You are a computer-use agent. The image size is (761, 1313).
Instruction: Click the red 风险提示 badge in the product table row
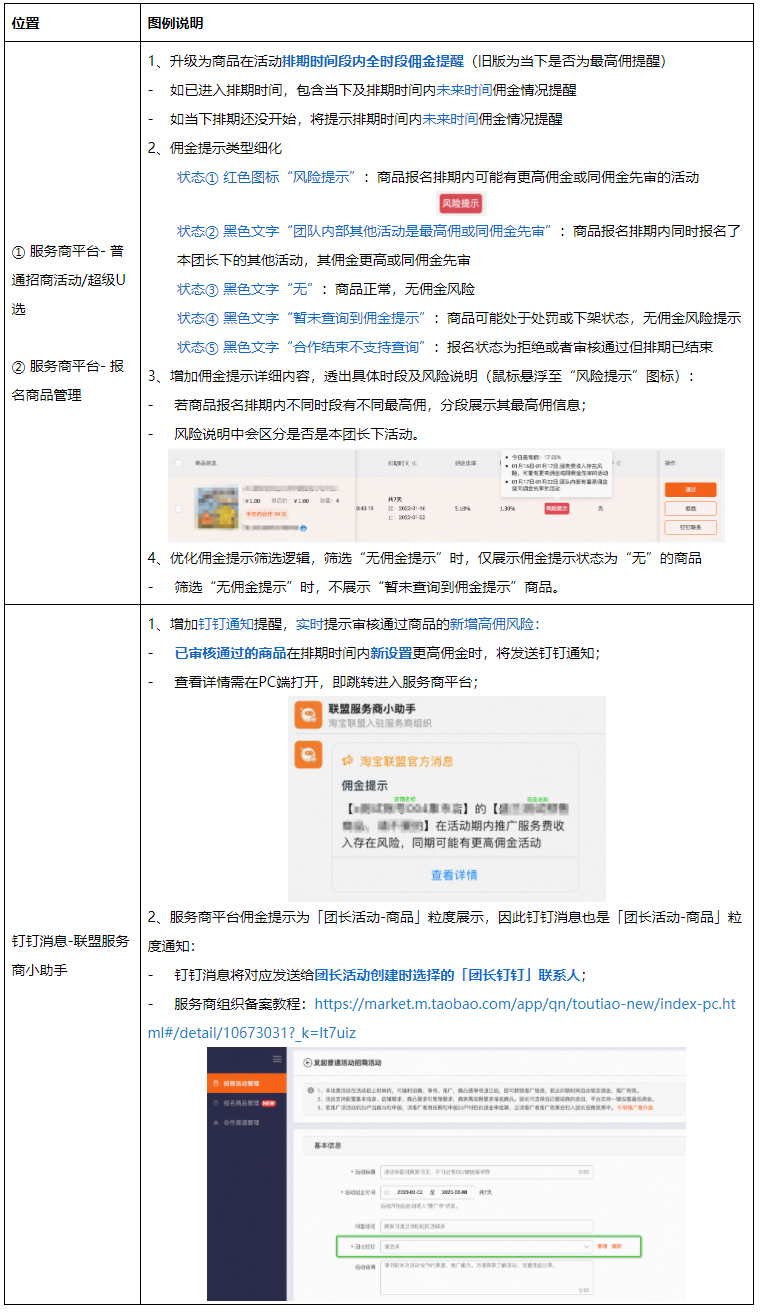click(557, 508)
